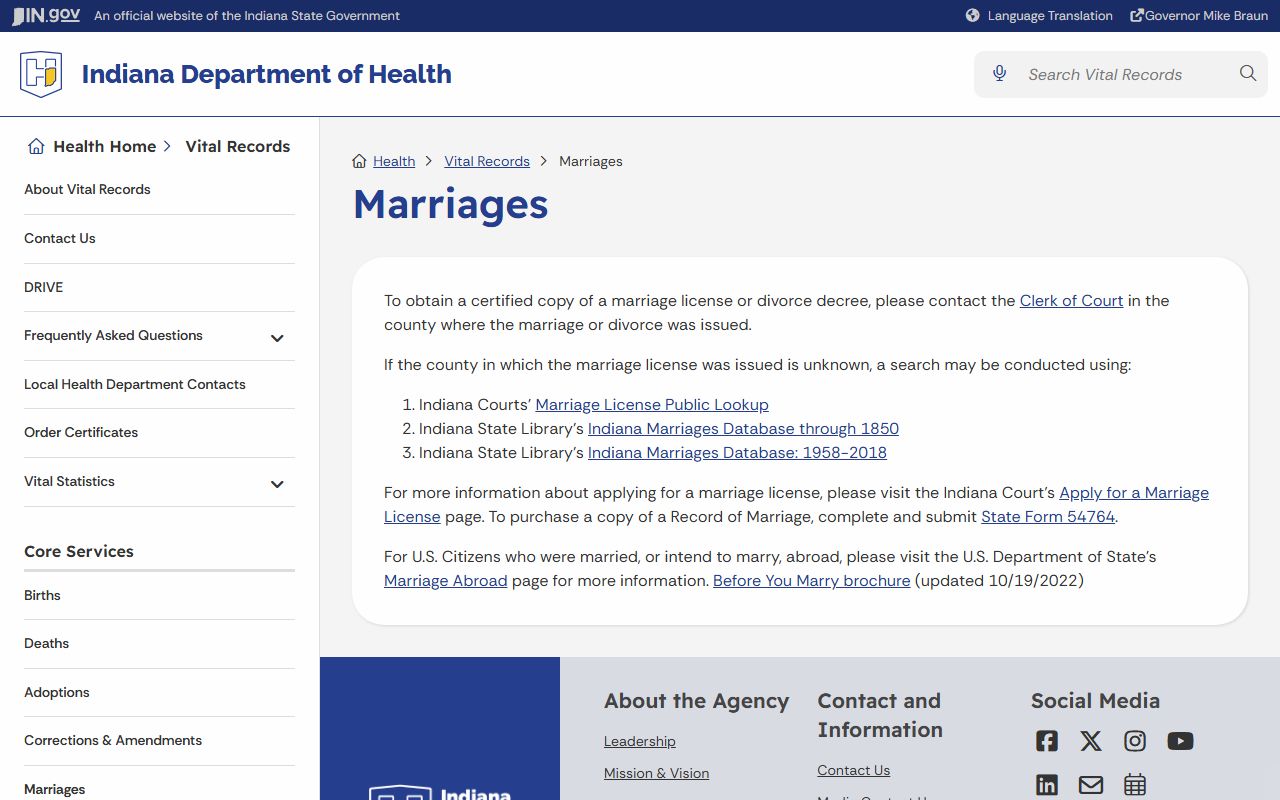Image resolution: width=1280 pixels, height=800 pixels.
Task: Click the Marriages breadcrumb text
Action: [591, 161]
